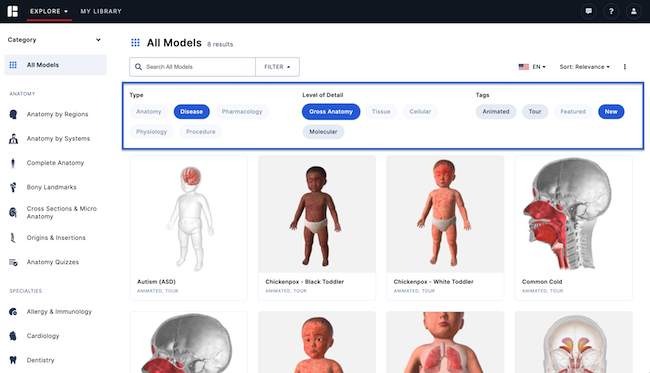Collapse the FILTER panel button
Image resolution: width=650 pixels, height=373 pixels.
pos(277,67)
